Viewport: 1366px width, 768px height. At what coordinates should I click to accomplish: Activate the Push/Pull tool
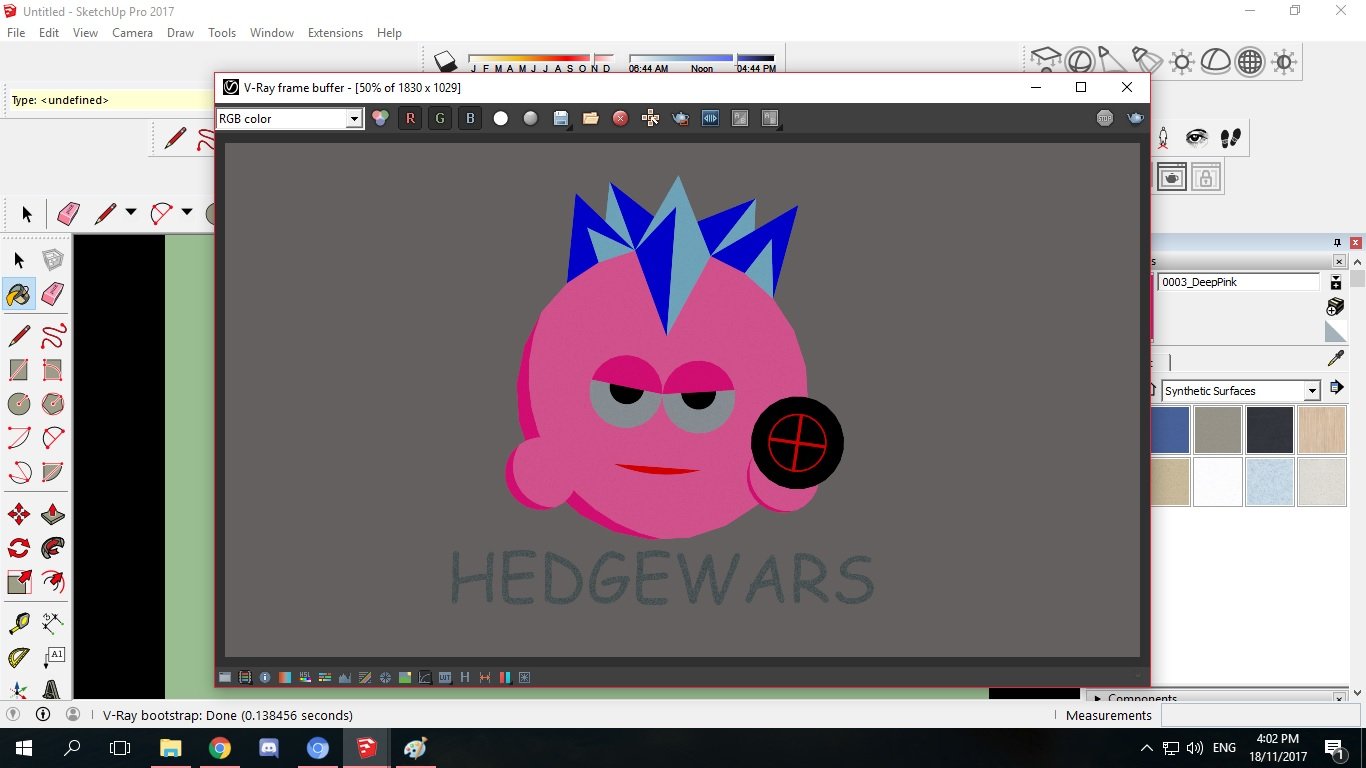pyautogui.click(x=53, y=515)
